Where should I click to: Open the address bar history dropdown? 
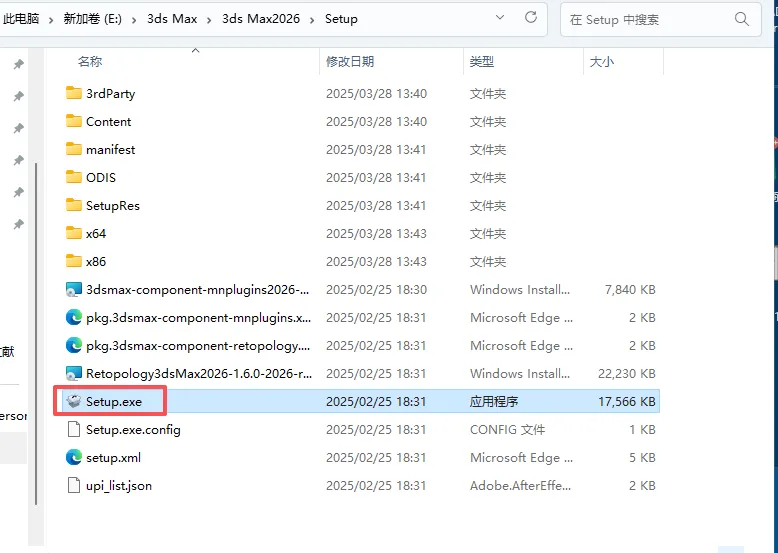500,17
